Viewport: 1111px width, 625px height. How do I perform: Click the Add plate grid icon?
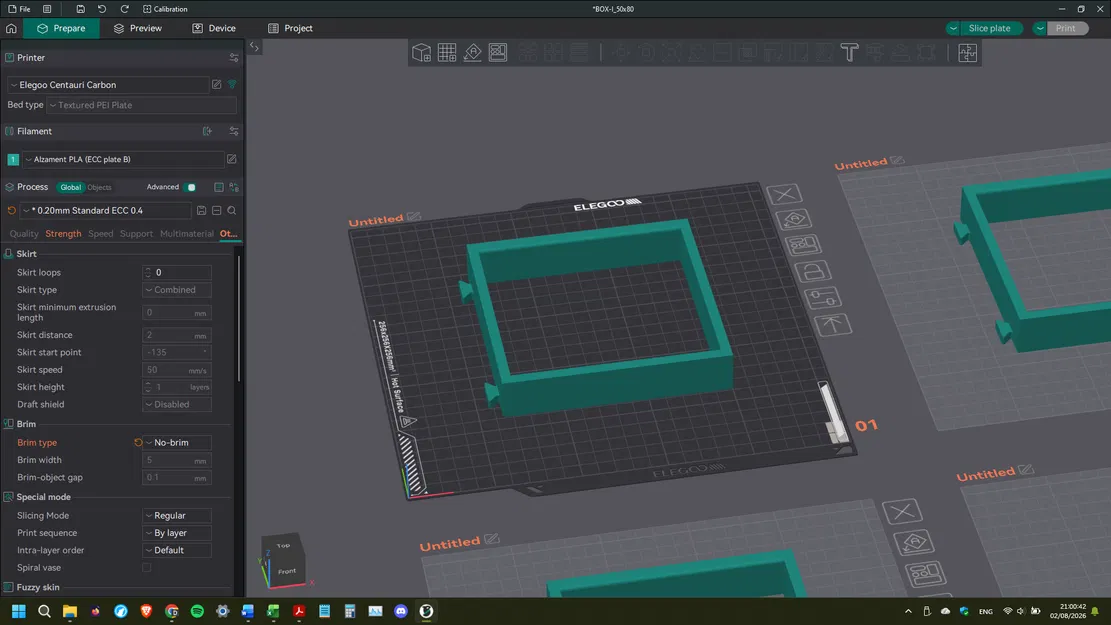point(447,53)
